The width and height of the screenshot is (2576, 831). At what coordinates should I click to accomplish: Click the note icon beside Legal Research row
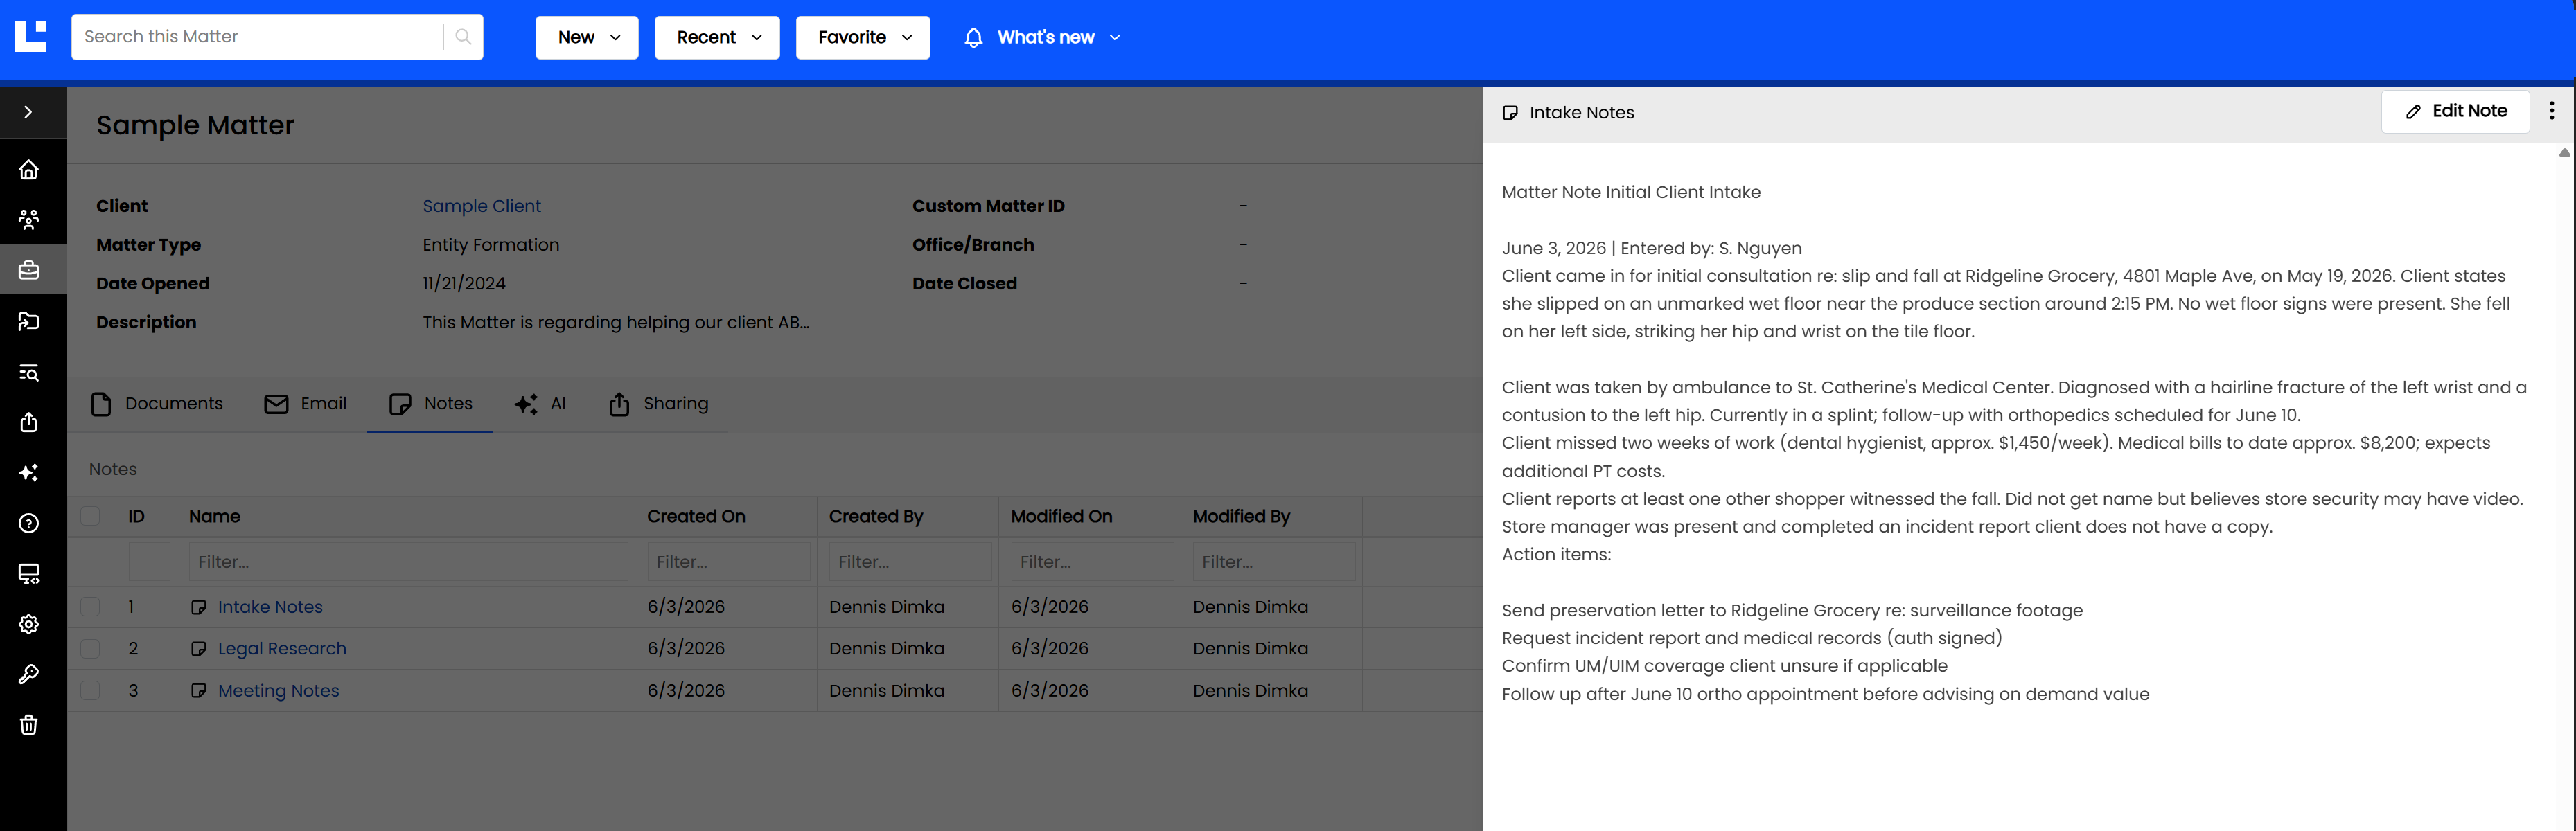(199, 649)
